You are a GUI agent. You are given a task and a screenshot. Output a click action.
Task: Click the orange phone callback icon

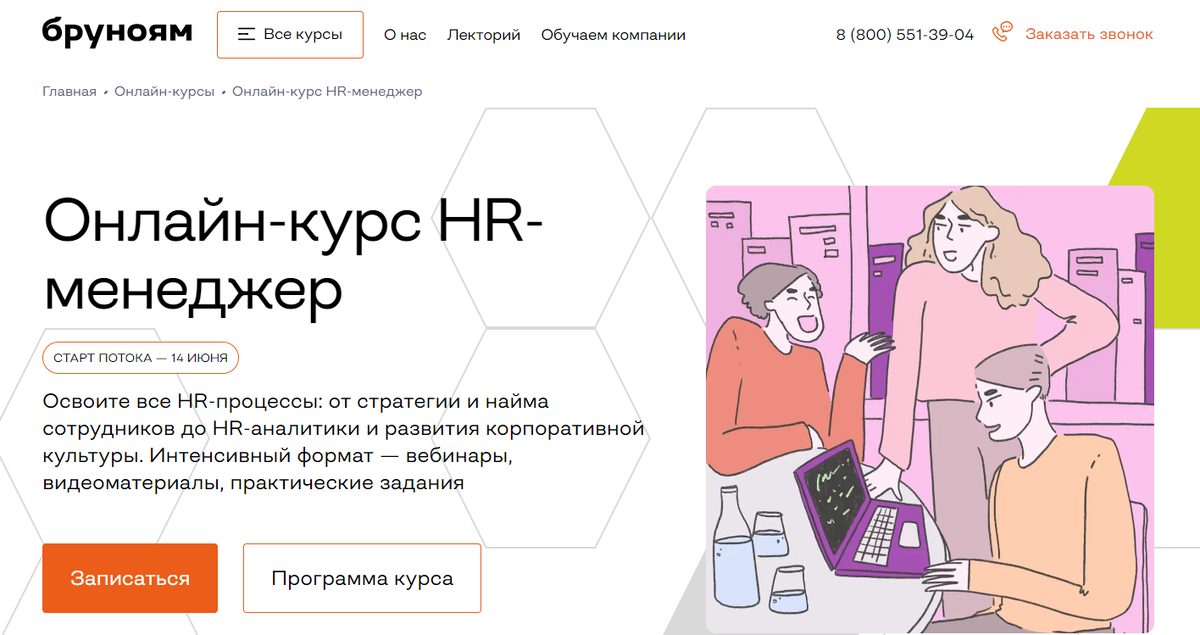(x=1002, y=33)
